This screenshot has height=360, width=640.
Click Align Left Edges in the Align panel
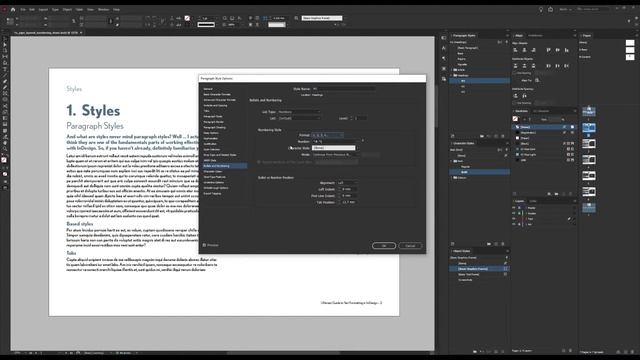pos(516,50)
